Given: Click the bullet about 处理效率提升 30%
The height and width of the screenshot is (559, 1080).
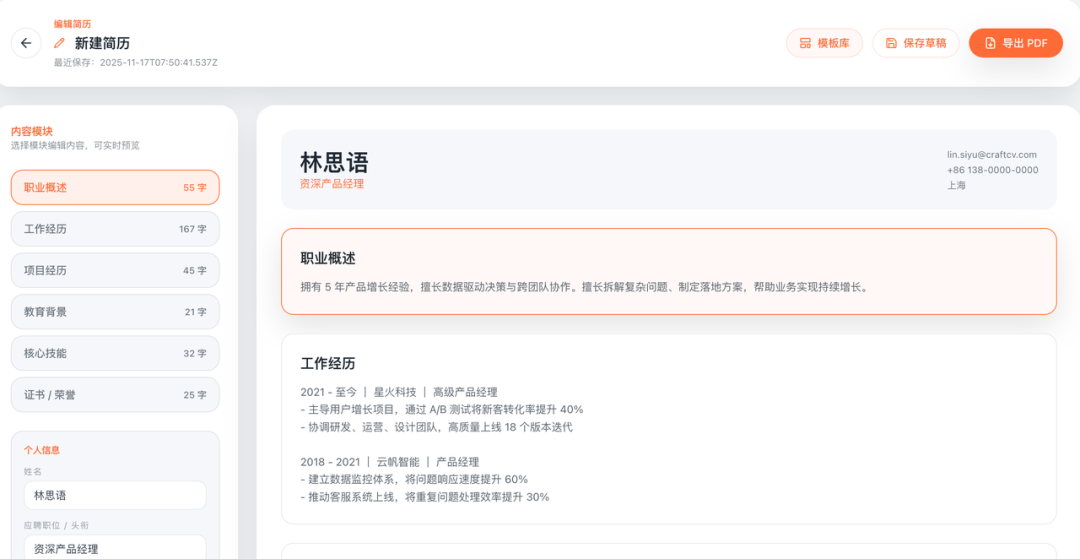Looking at the screenshot, I should 425,497.
